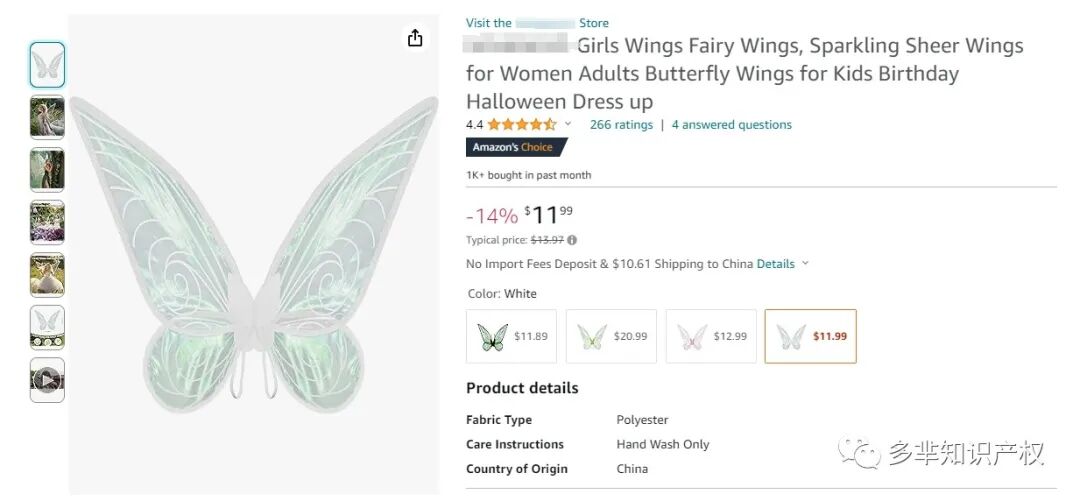Click the share icon above the product image
The height and width of the screenshot is (501, 1080).
[415, 38]
